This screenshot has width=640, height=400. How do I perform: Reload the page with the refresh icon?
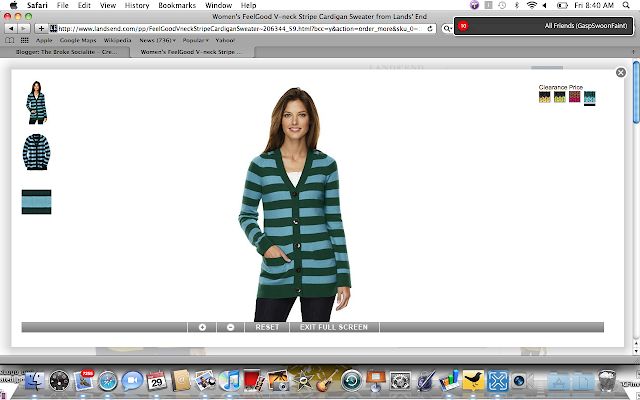coord(430,29)
